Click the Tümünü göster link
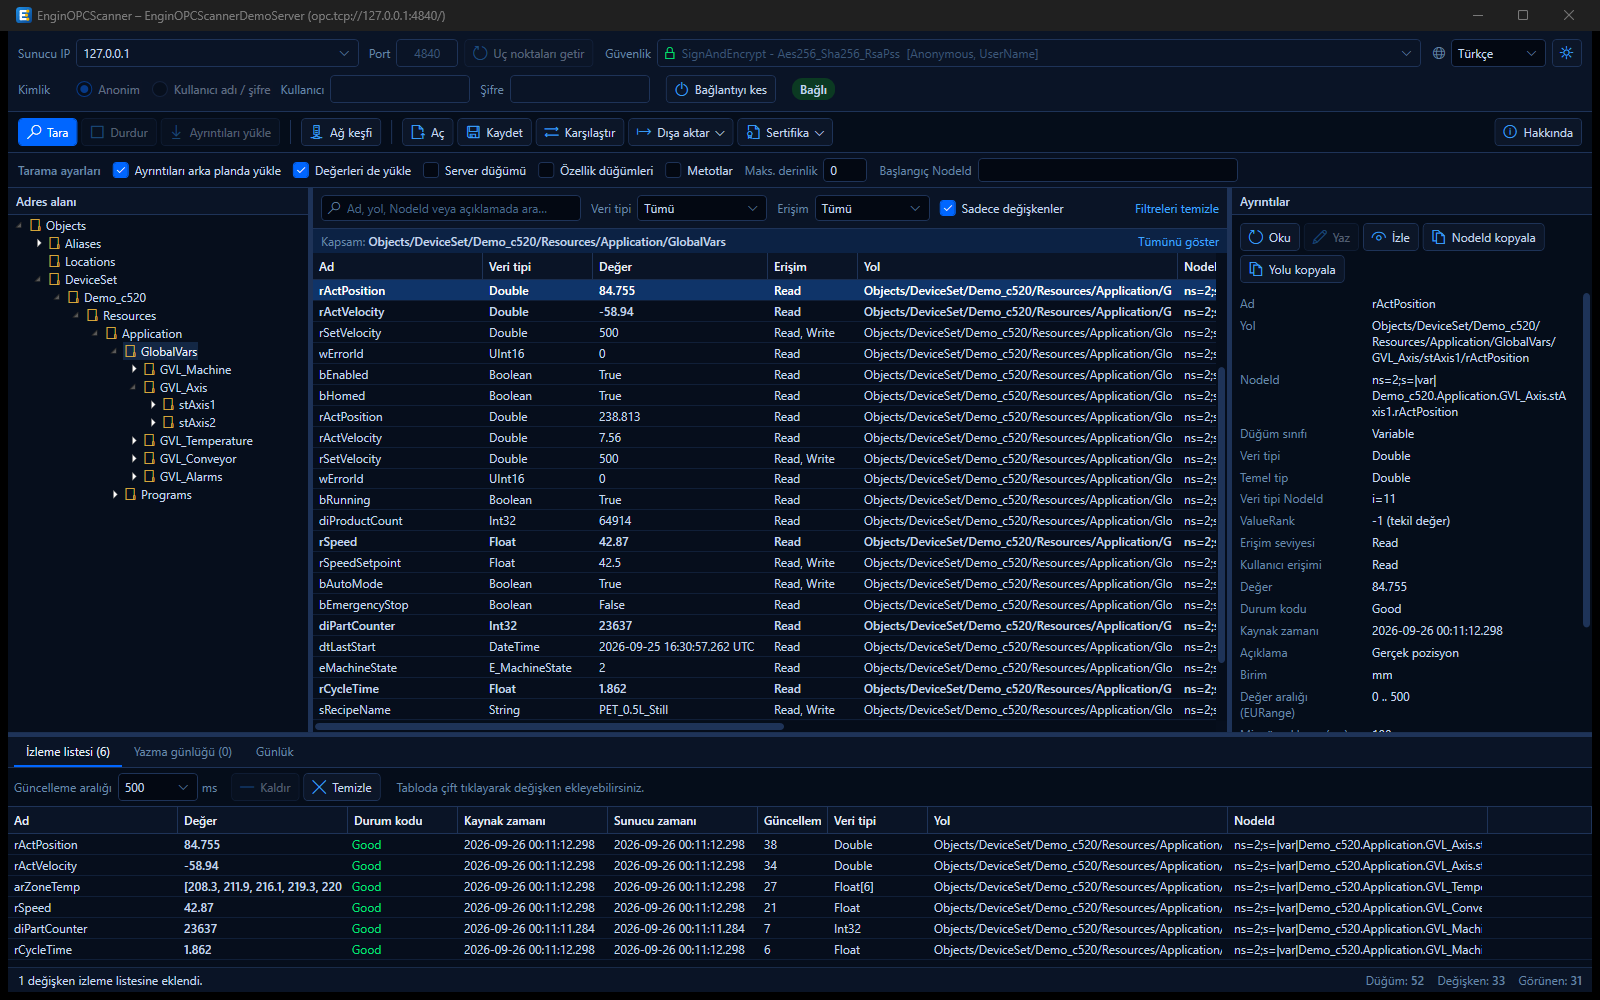The image size is (1600, 1000). (1178, 242)
